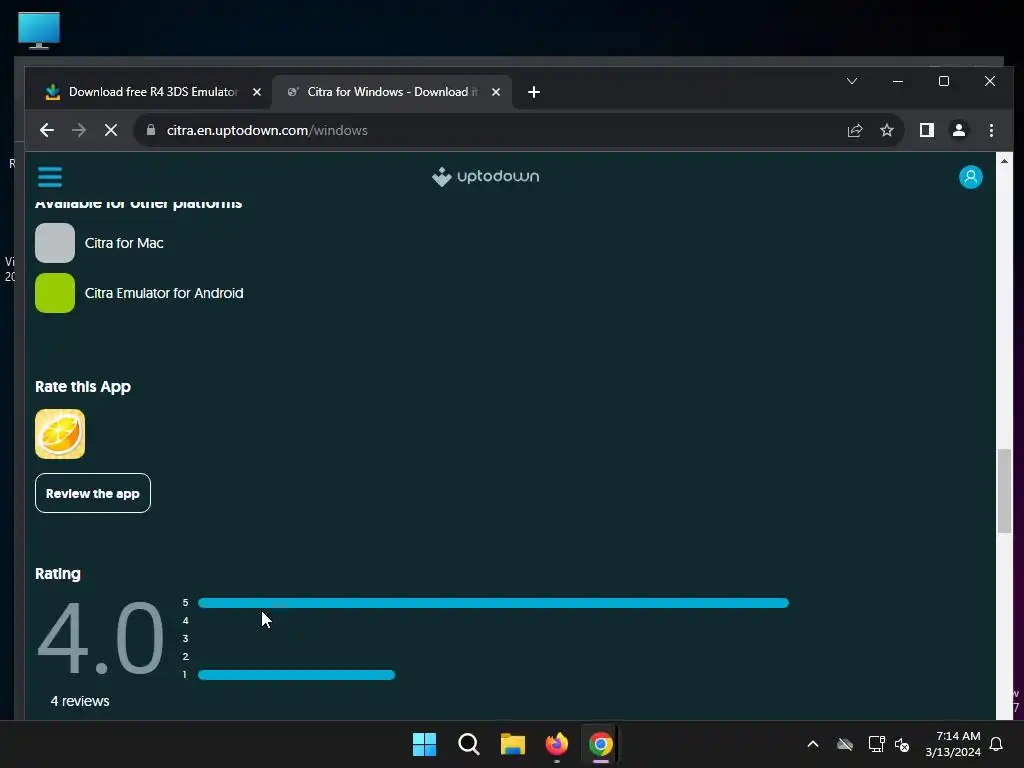Open Windows taskbar search
The image size is (1024, 768).
click(468, 744)
